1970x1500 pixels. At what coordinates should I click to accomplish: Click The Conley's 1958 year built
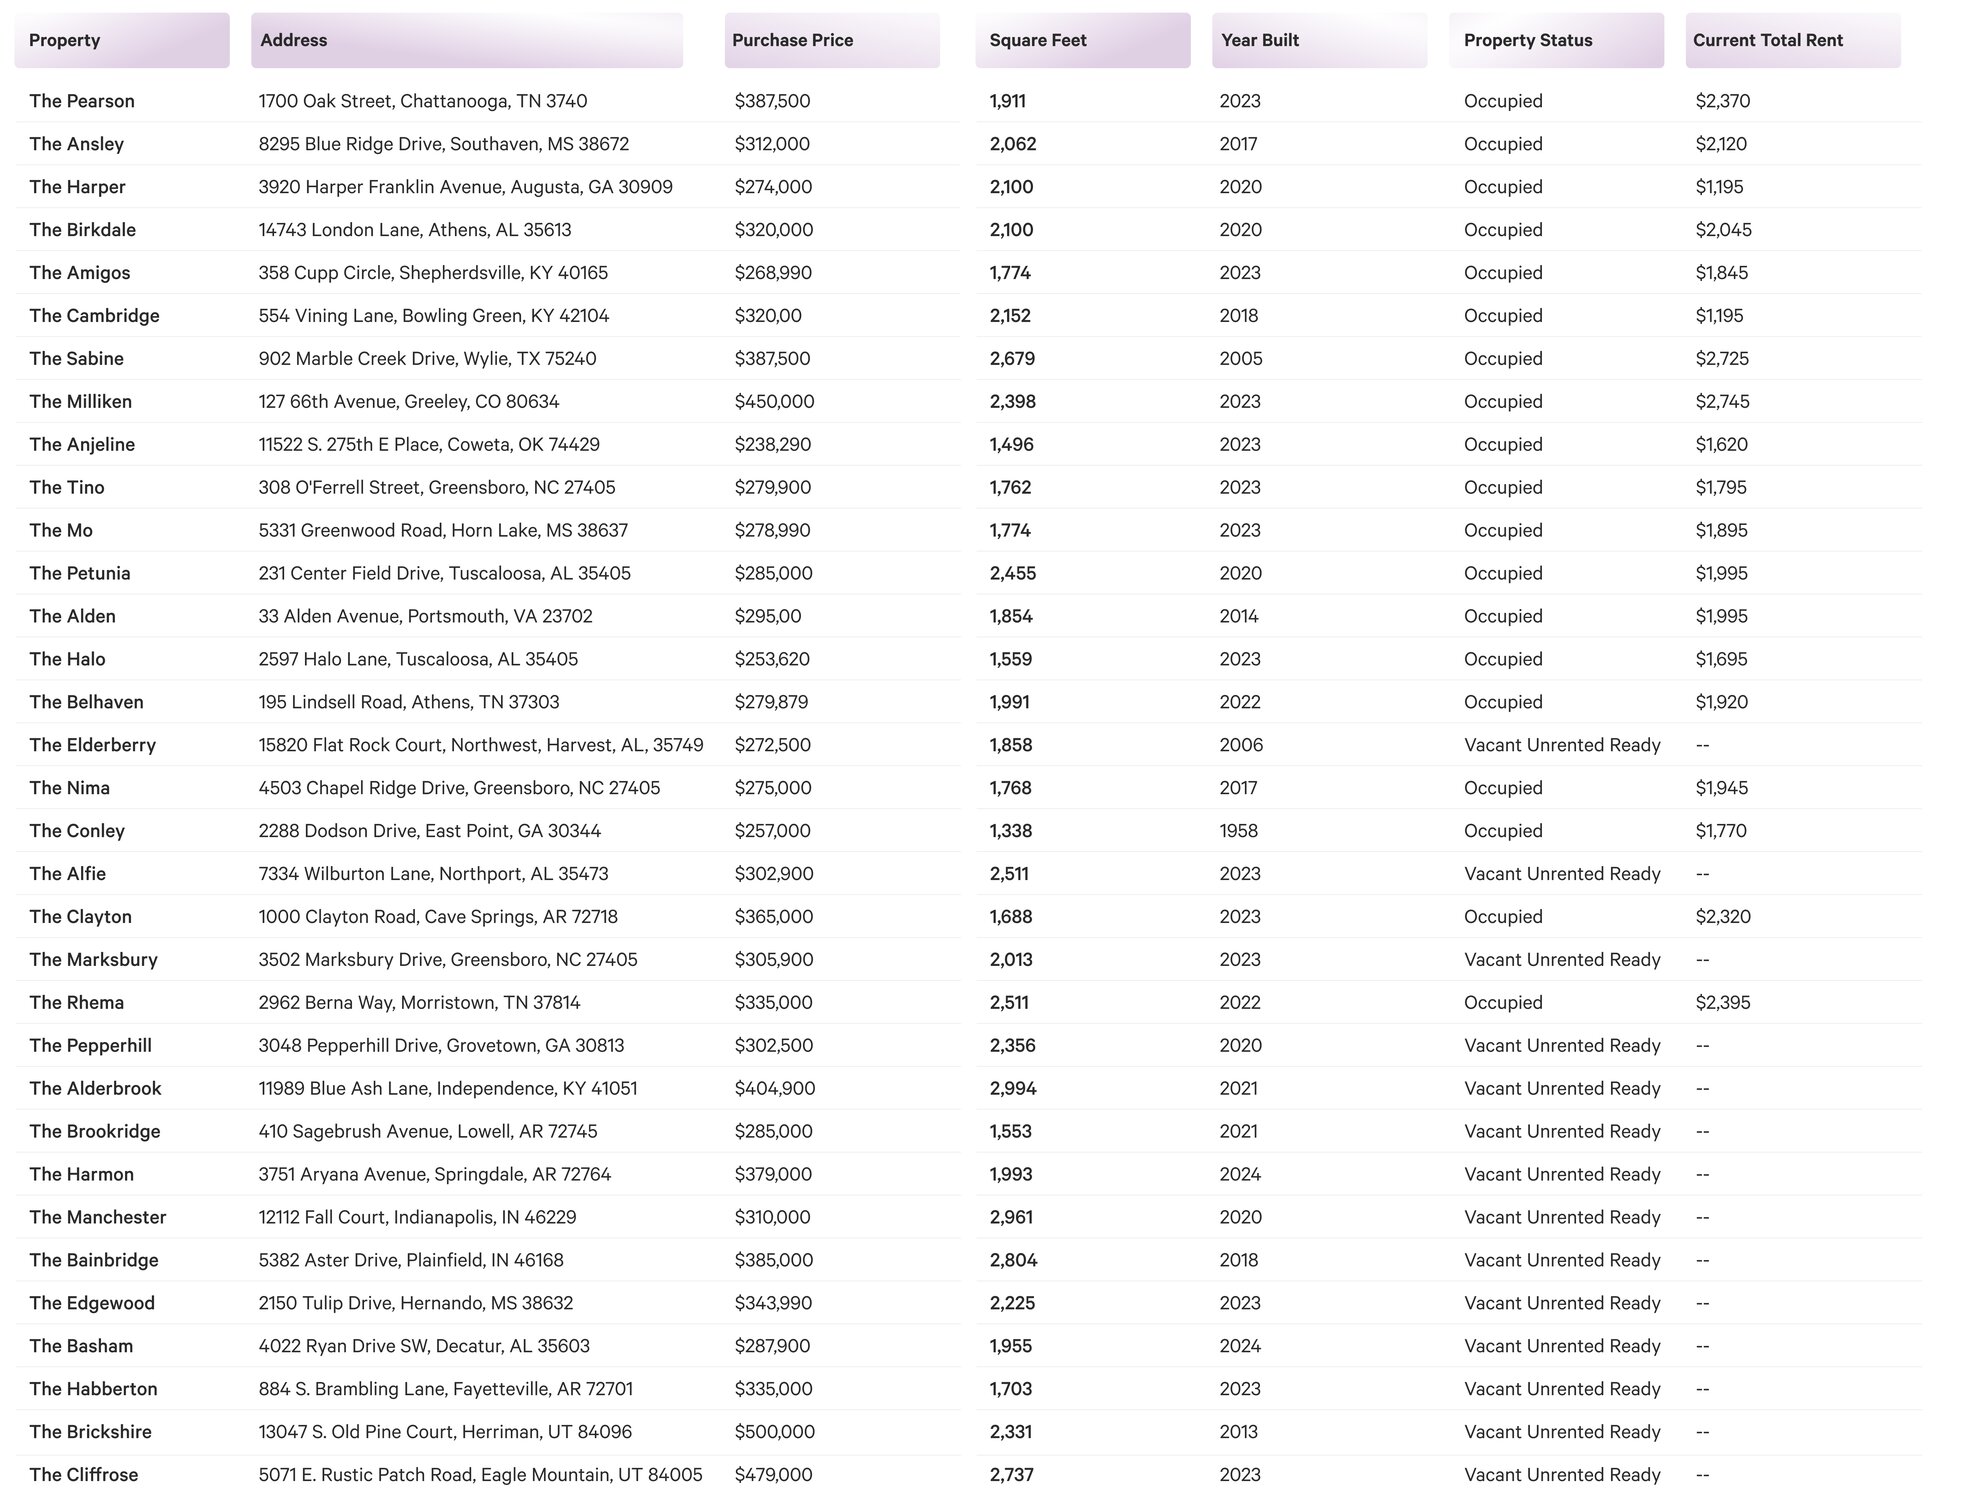(1239, 831)
